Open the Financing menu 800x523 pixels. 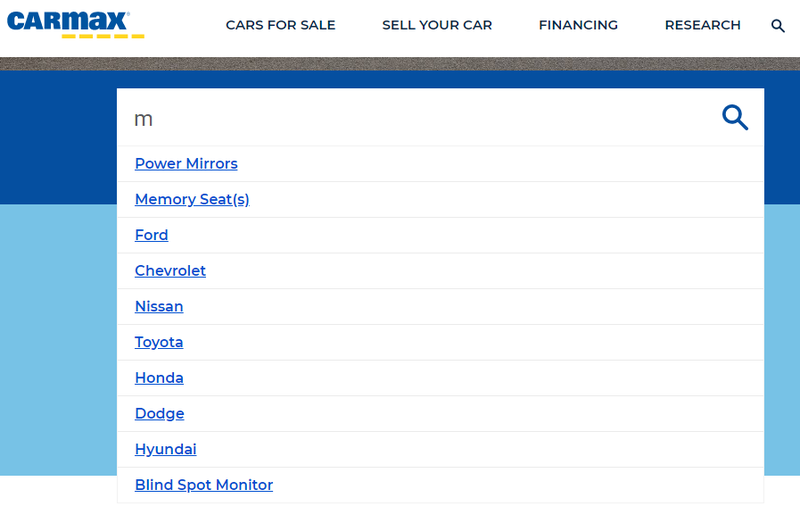578,25
